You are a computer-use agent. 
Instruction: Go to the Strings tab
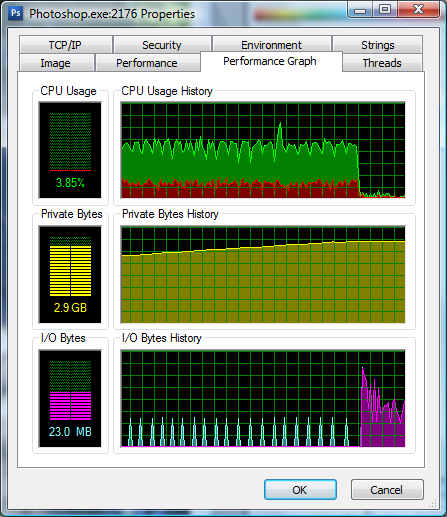pos(378,45)
